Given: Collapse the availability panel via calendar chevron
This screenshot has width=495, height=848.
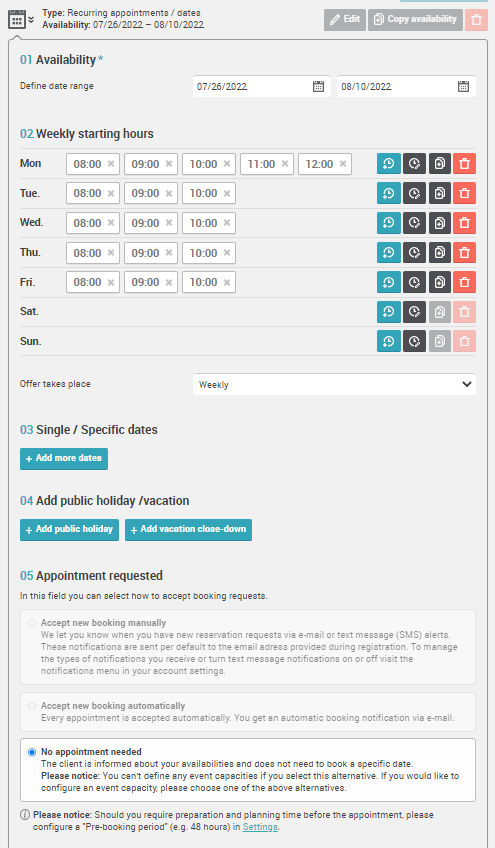Looking at the screenshot, I should pyautogui.click(x=31, y=20).
